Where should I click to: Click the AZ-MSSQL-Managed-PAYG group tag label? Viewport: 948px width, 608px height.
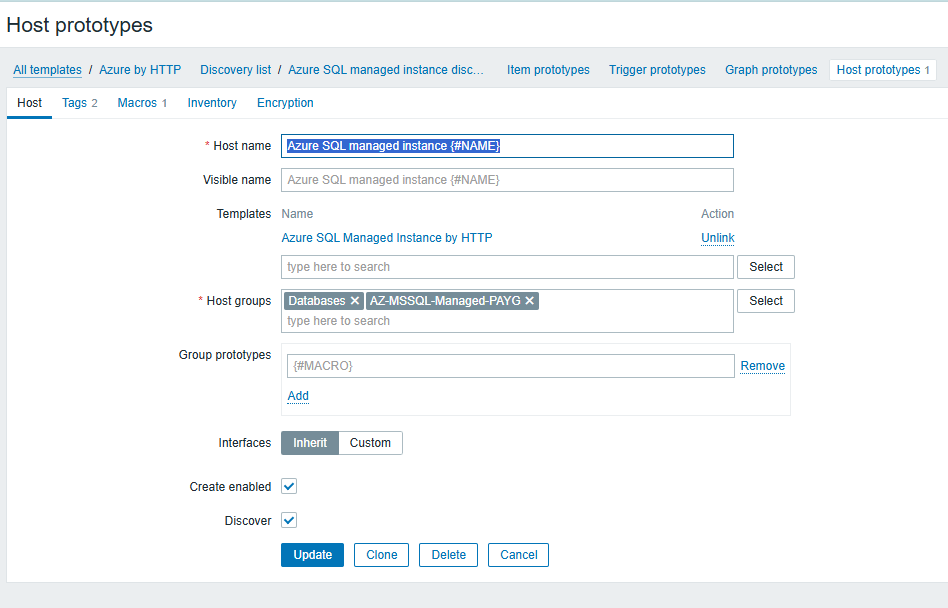[x=445, y=301]
